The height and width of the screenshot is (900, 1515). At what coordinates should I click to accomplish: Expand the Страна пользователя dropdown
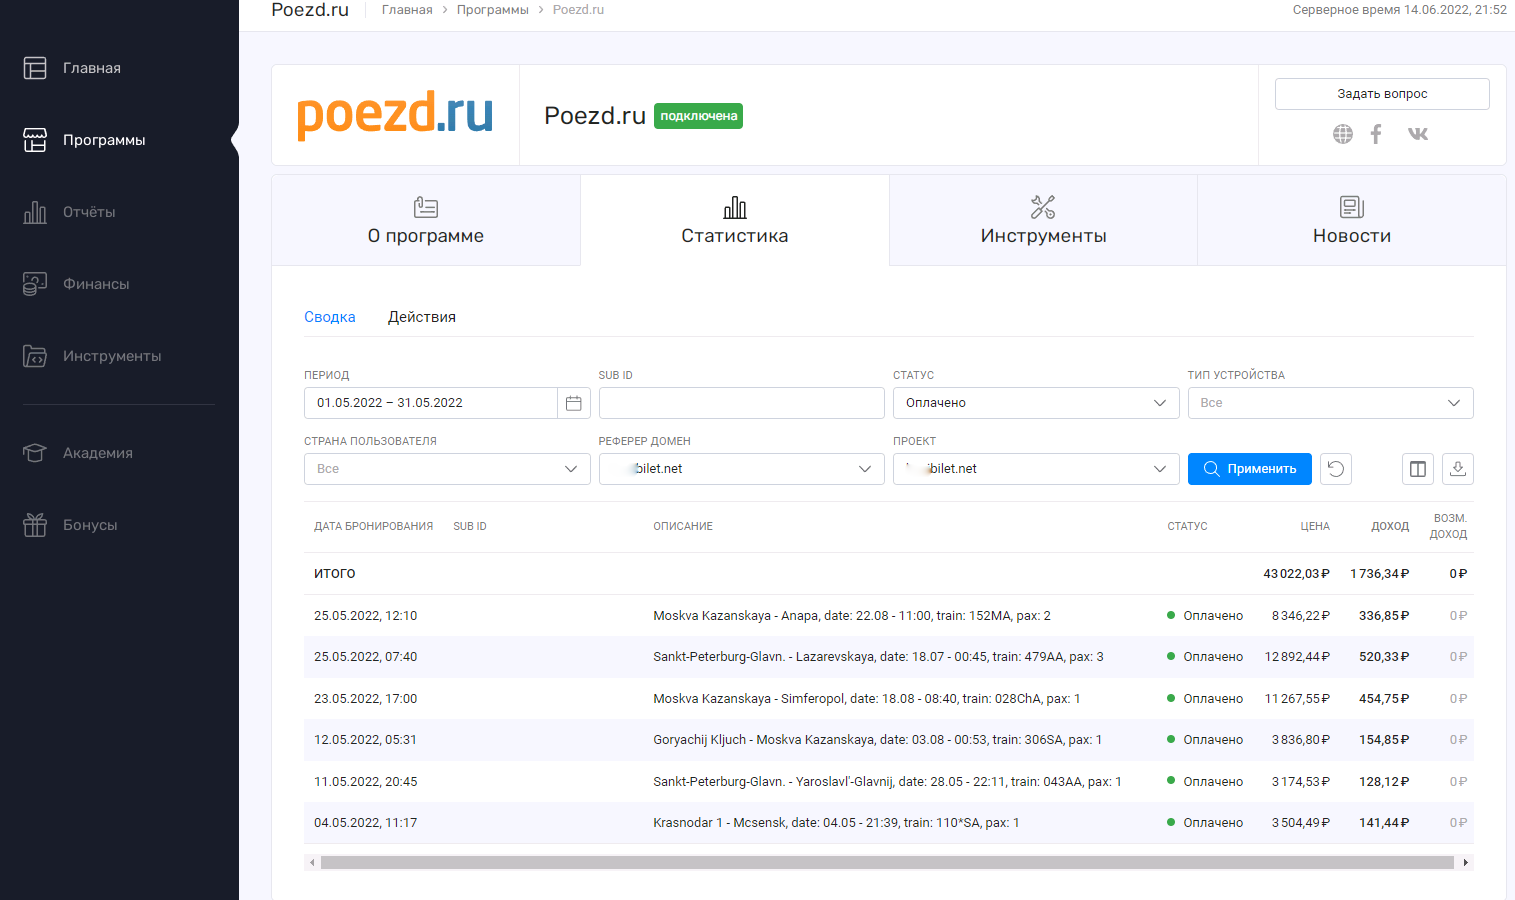(x=447, y=469)
